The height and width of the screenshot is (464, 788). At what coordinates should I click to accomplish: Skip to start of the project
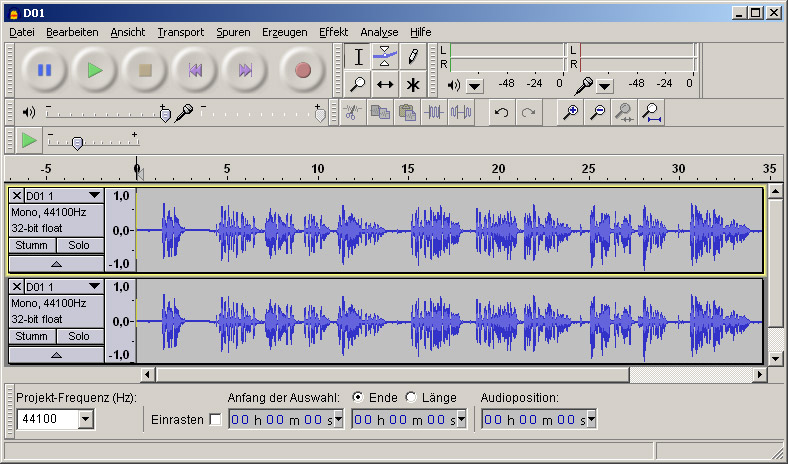point(195,70)
